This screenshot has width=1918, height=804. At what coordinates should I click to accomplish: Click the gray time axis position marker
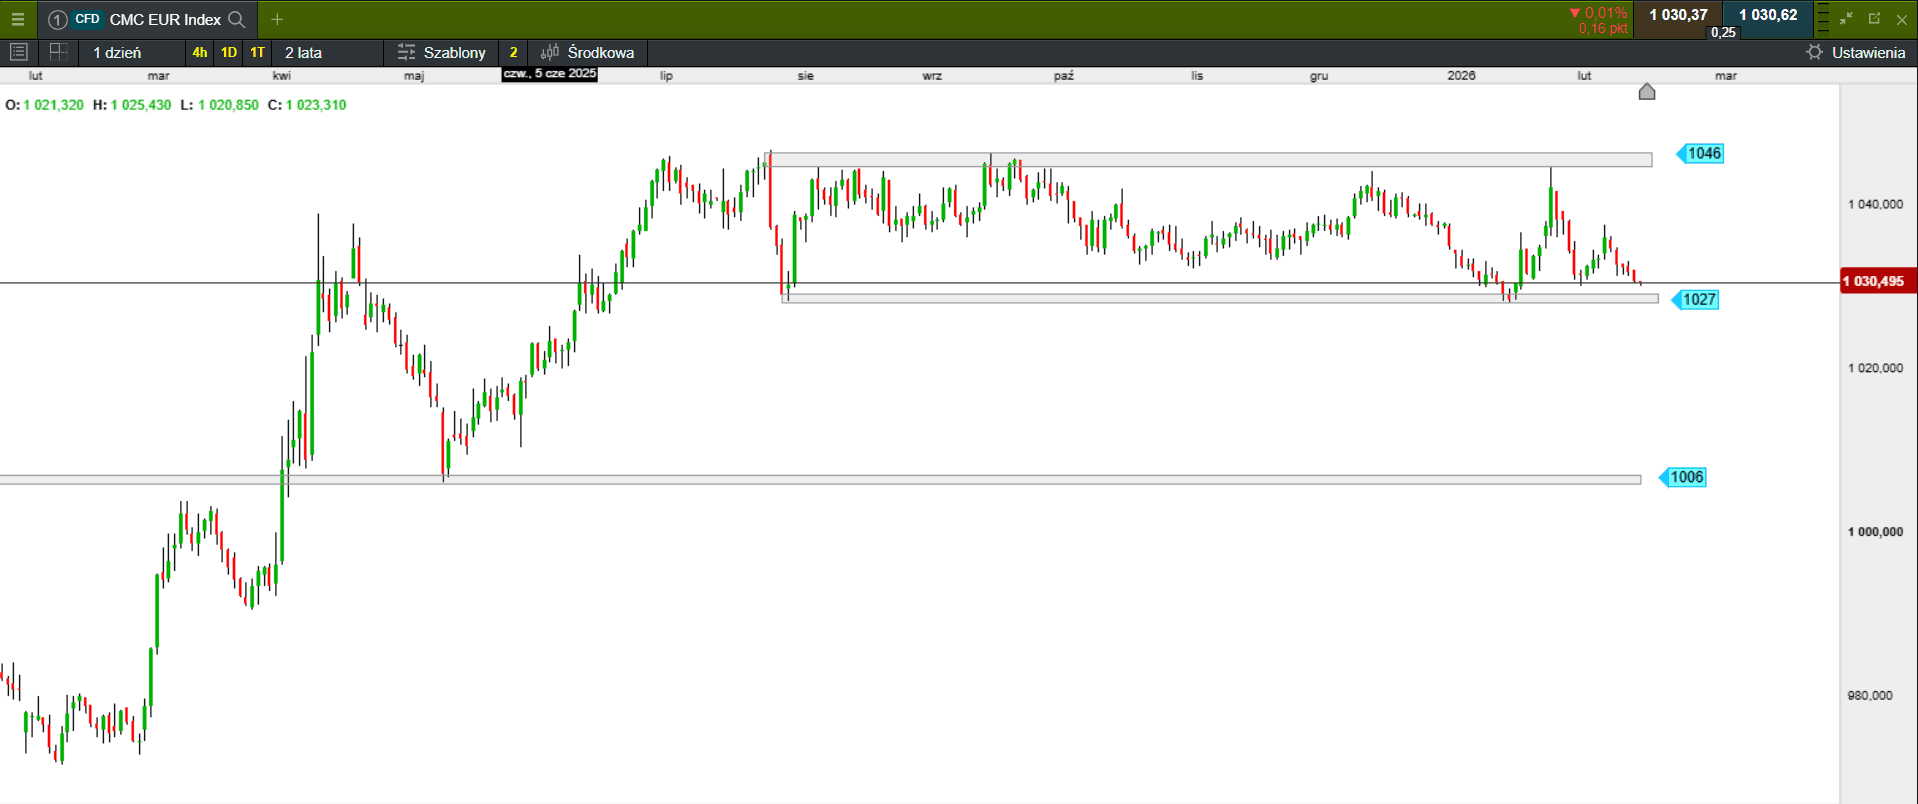click(x=1647, y=92)
